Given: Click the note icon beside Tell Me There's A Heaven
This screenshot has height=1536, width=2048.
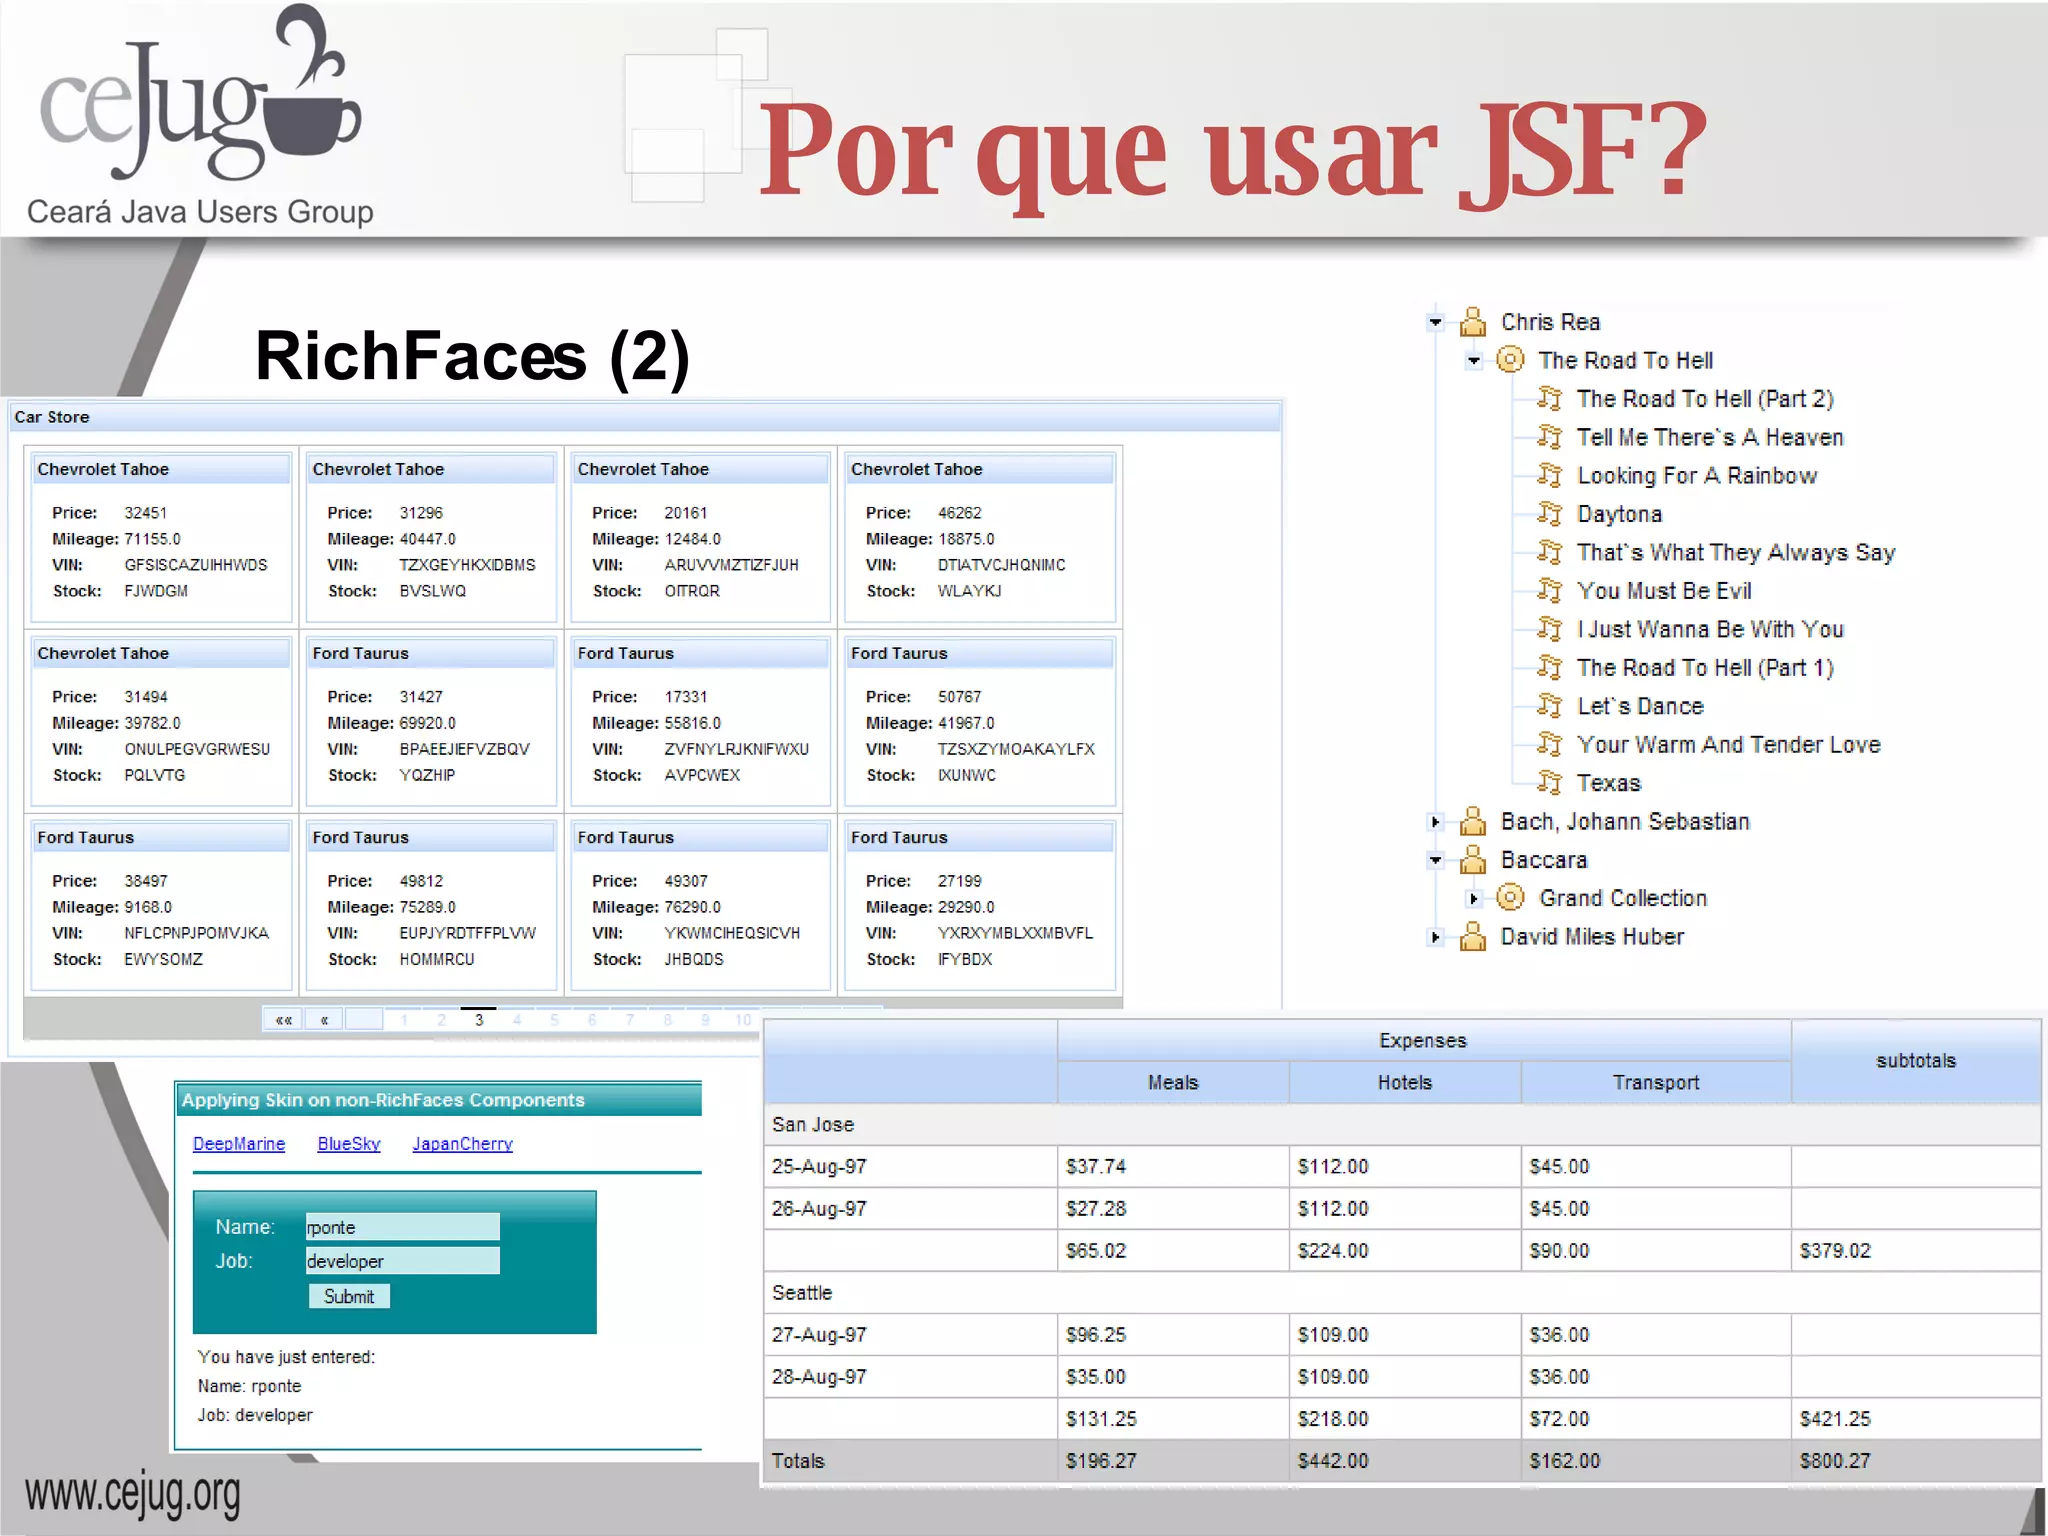Looking at the screenshot, I should pos(1549,437).
